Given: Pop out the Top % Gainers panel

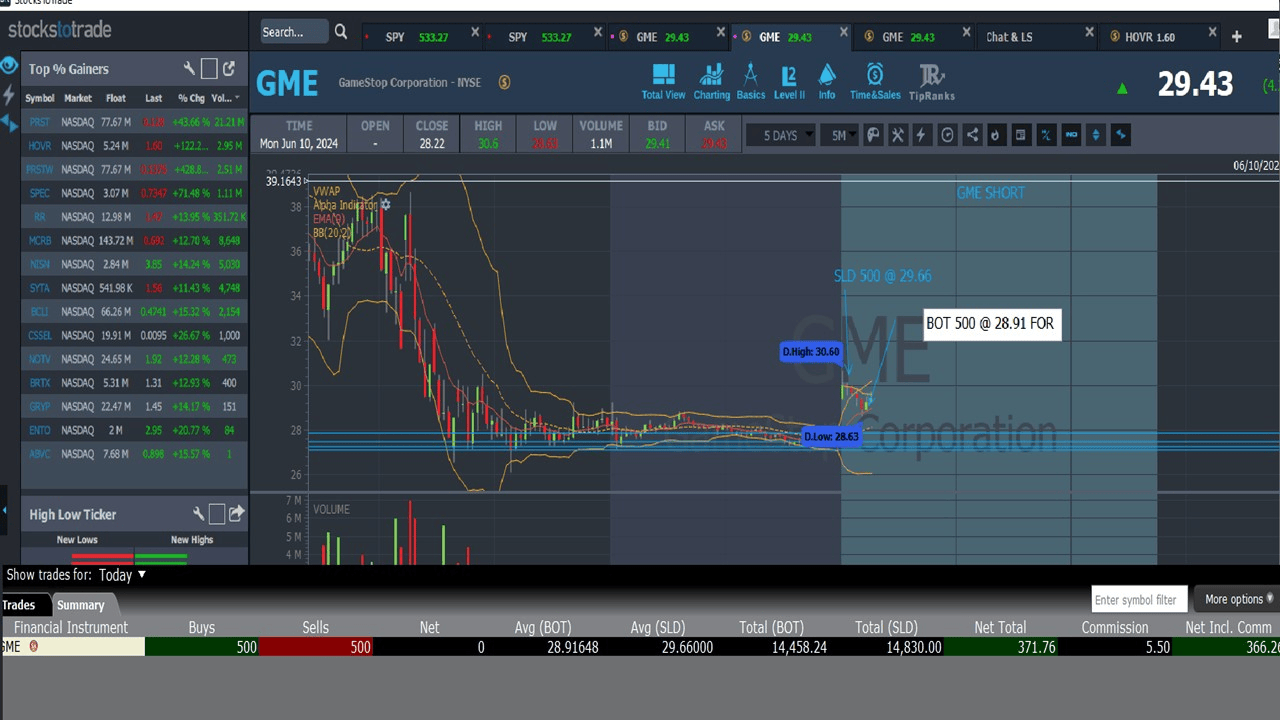Looking at the screenshot, I should (229, 68).
